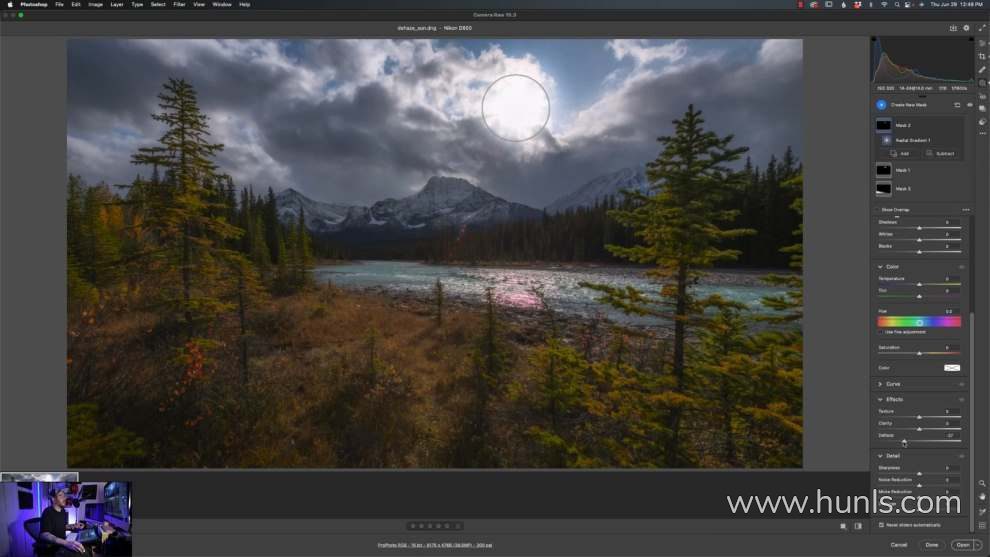
Task: Toggle Color section visibility eye
Action: (x=962, y=267)
